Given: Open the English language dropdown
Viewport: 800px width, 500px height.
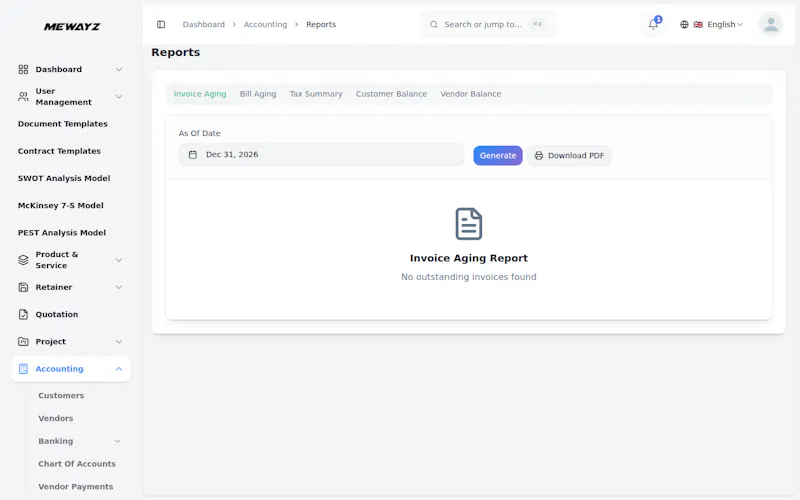Looking at the screenshot, I should (712, 24).
